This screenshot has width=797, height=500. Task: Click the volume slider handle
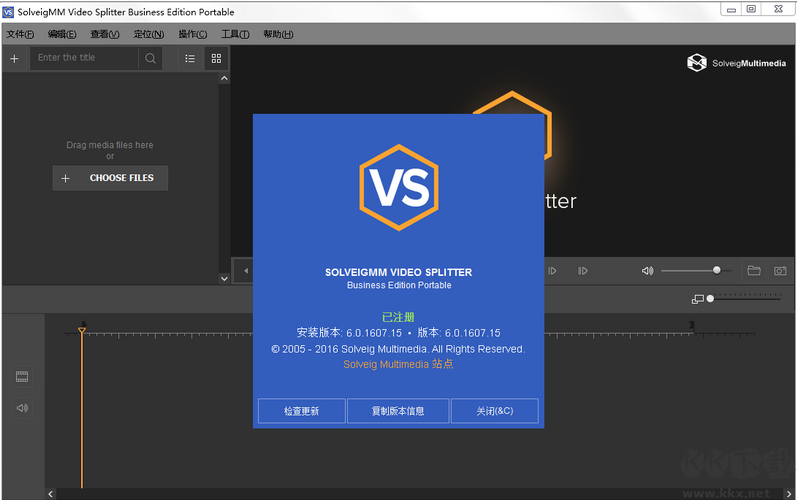[x=716, y=270]
